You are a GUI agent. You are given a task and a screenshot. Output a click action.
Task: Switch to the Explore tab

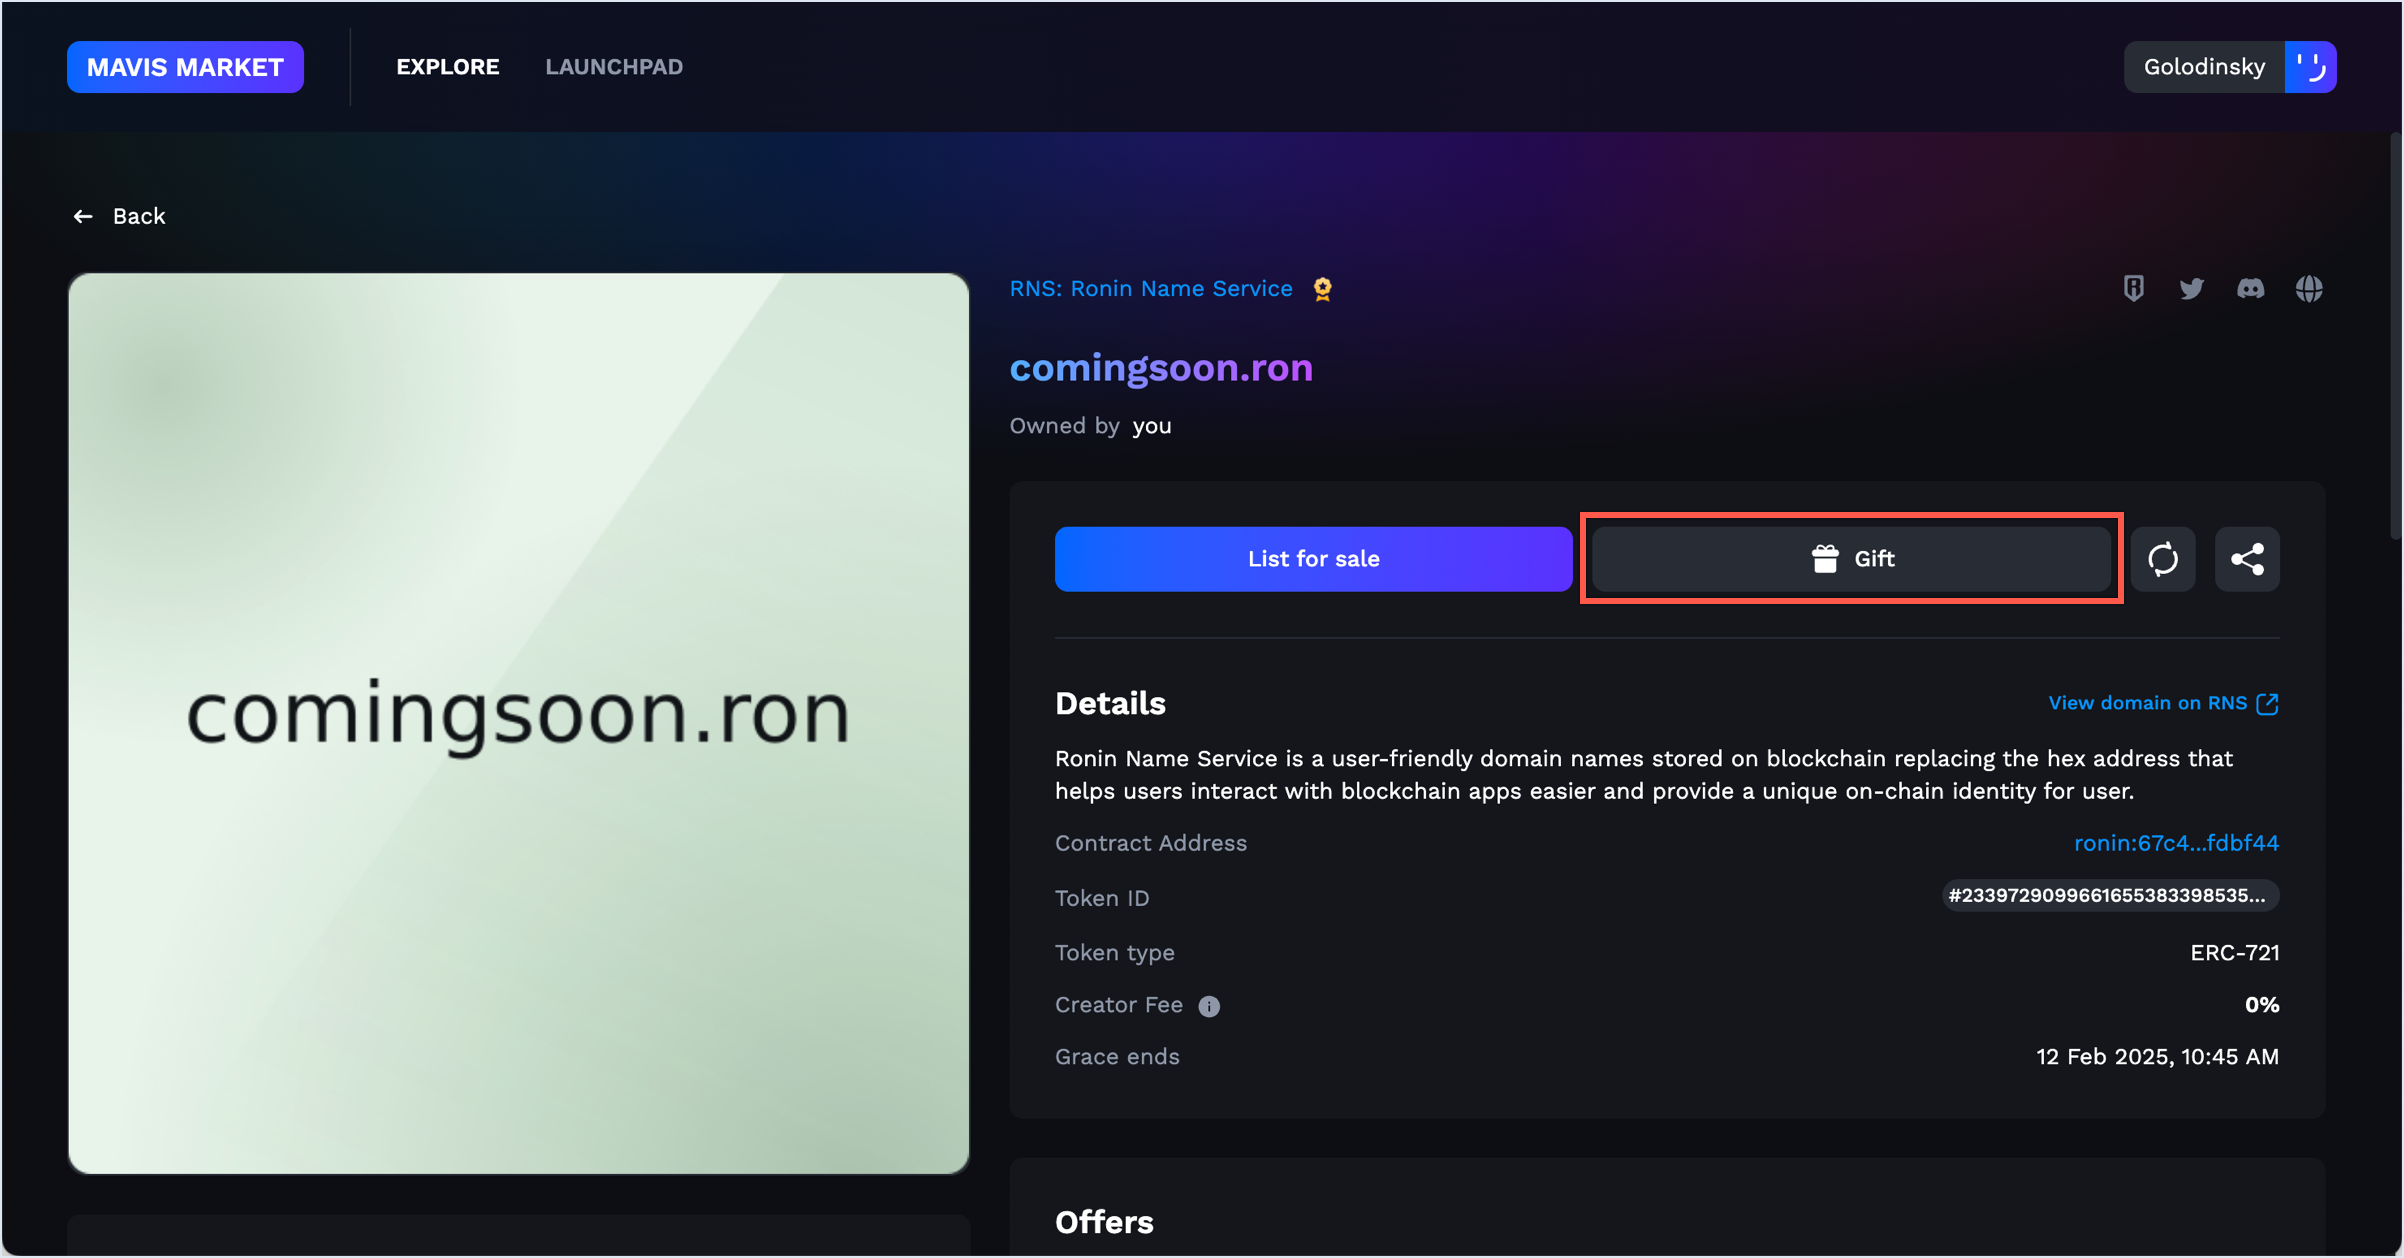click(447, 67)
